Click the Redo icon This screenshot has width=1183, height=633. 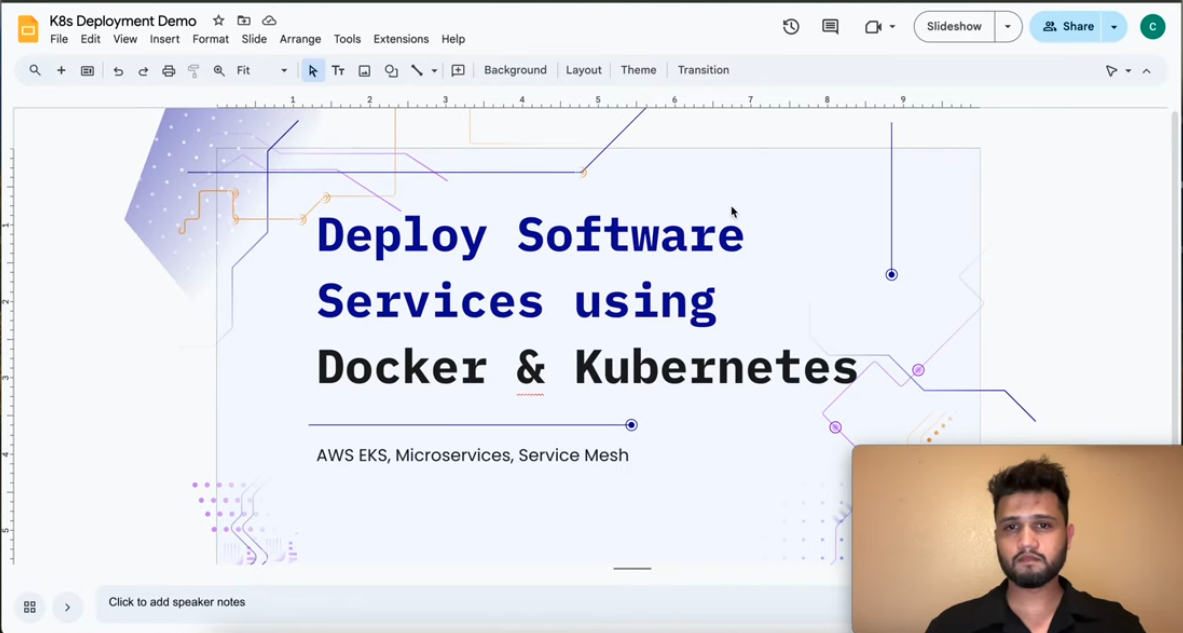tap(143, 70)
